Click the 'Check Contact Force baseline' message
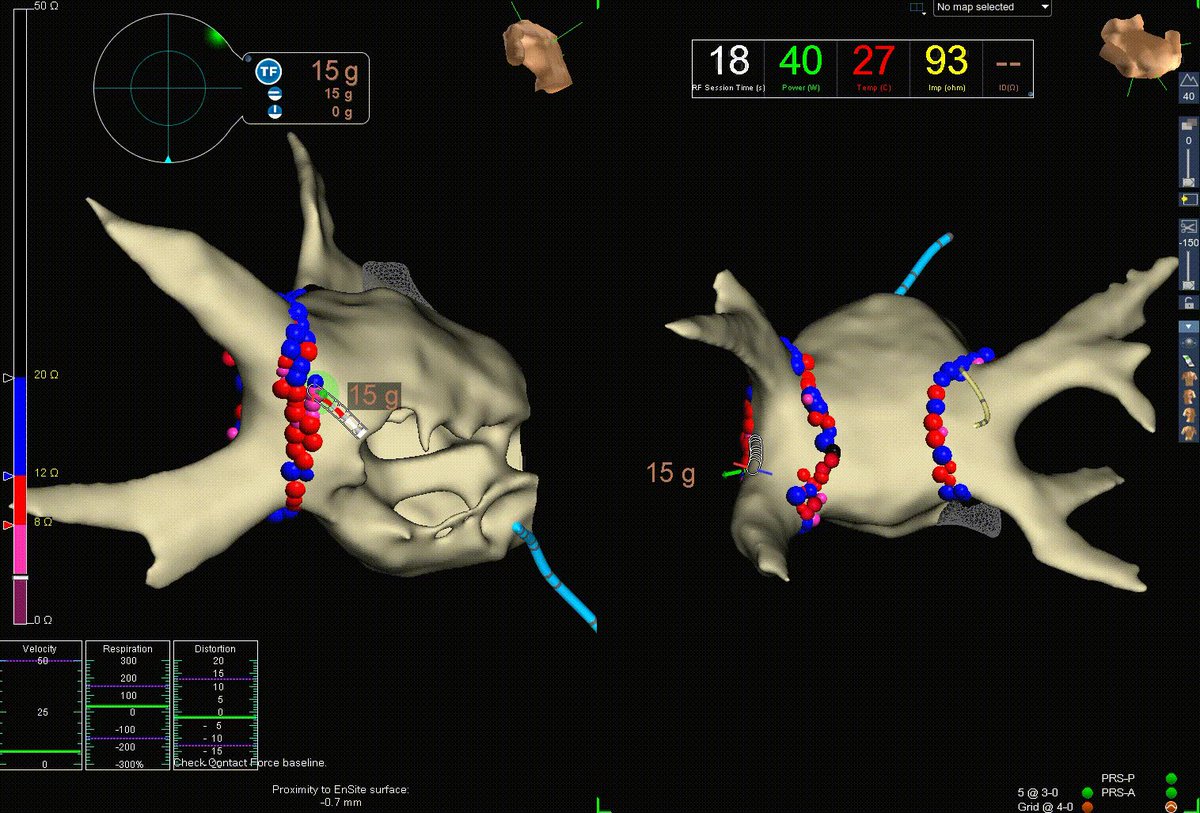Screen dimensions: 1200x813 click(250, 763)
